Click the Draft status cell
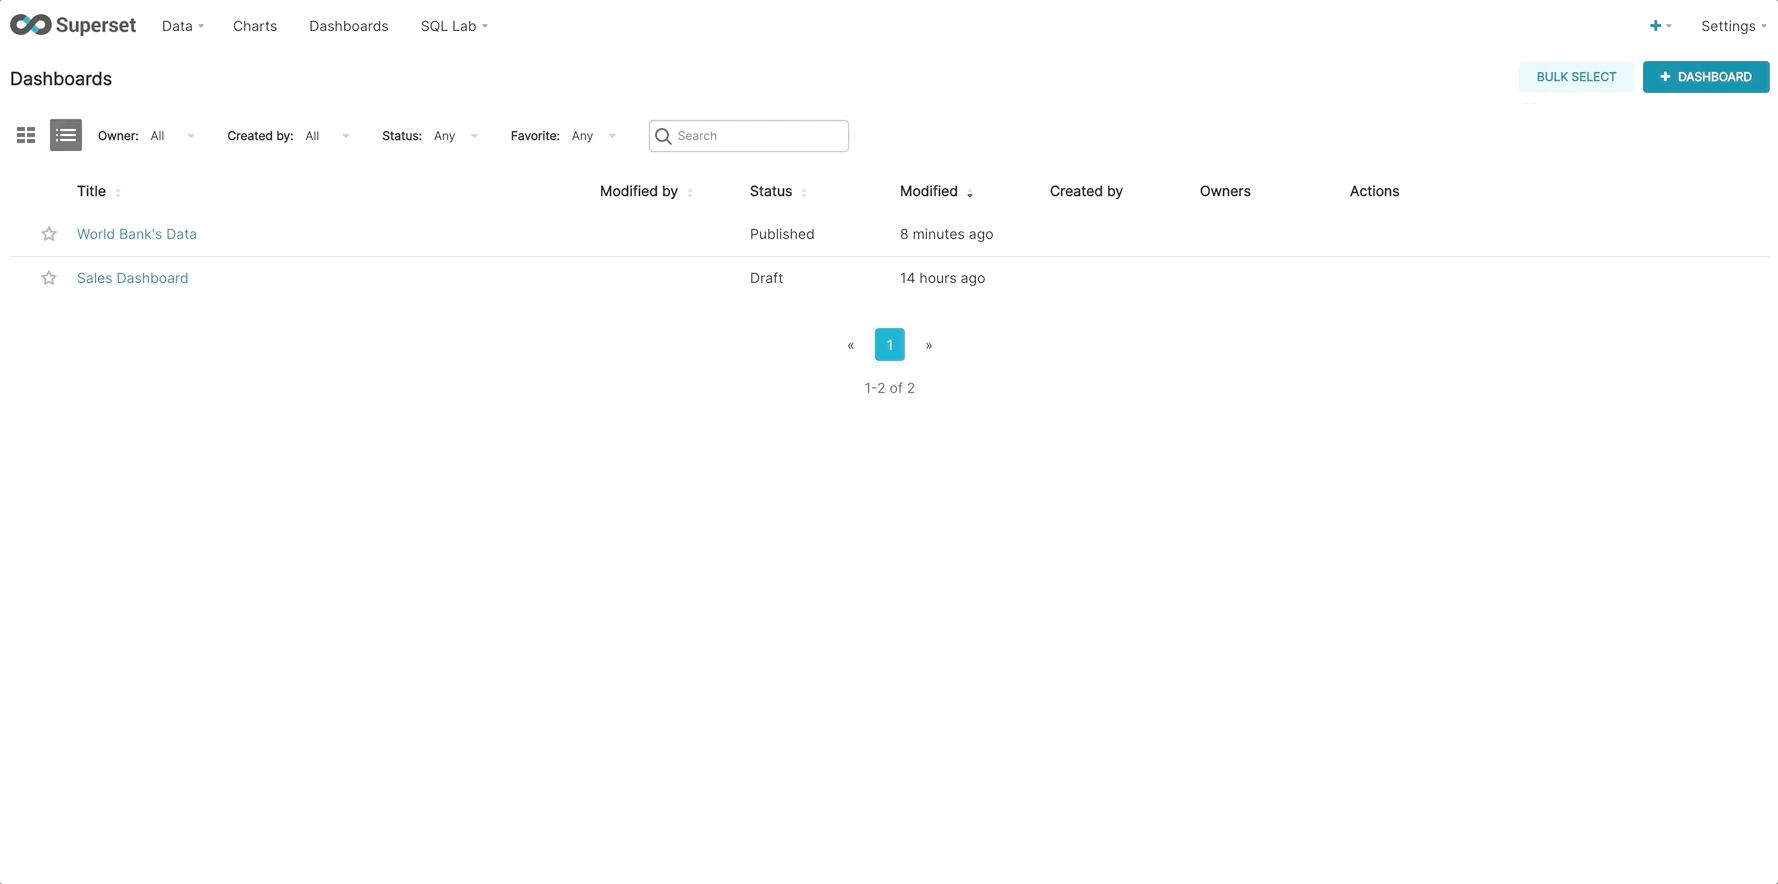Viewport: 1778px width, 884px height. pos(766,278)
